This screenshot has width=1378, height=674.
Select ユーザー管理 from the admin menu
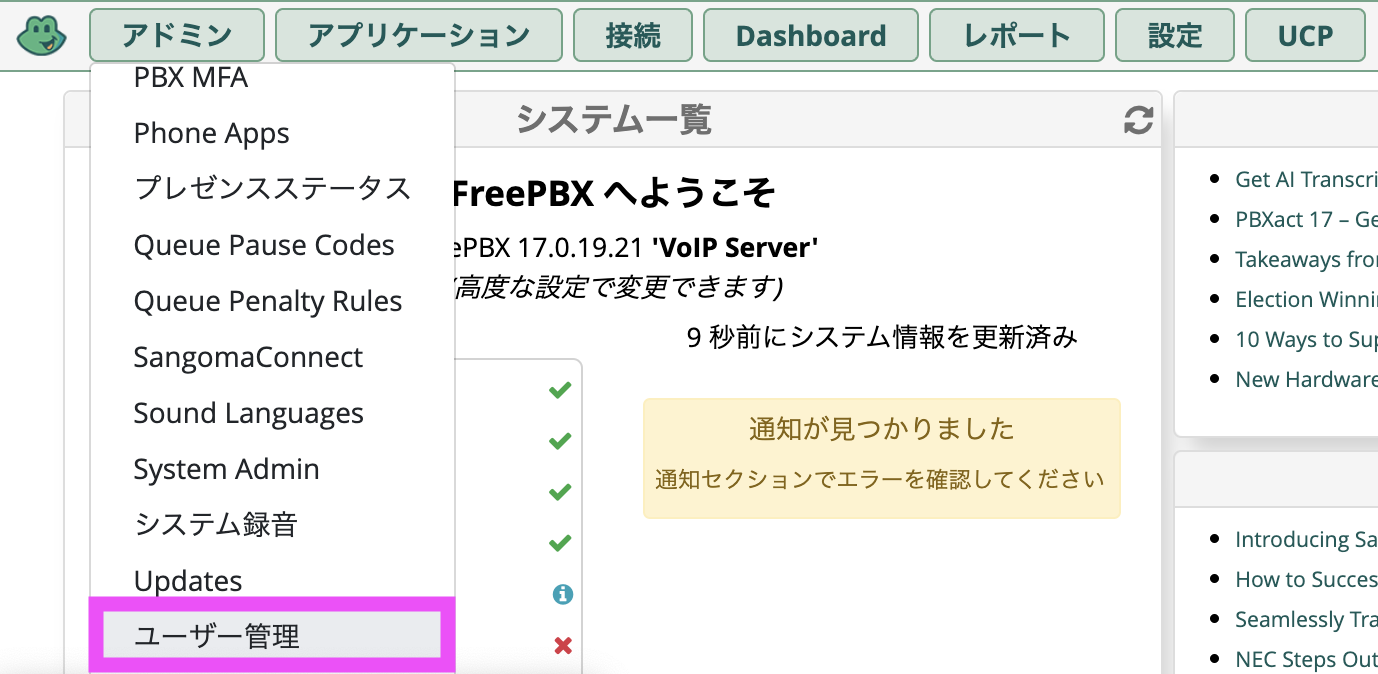272,636
